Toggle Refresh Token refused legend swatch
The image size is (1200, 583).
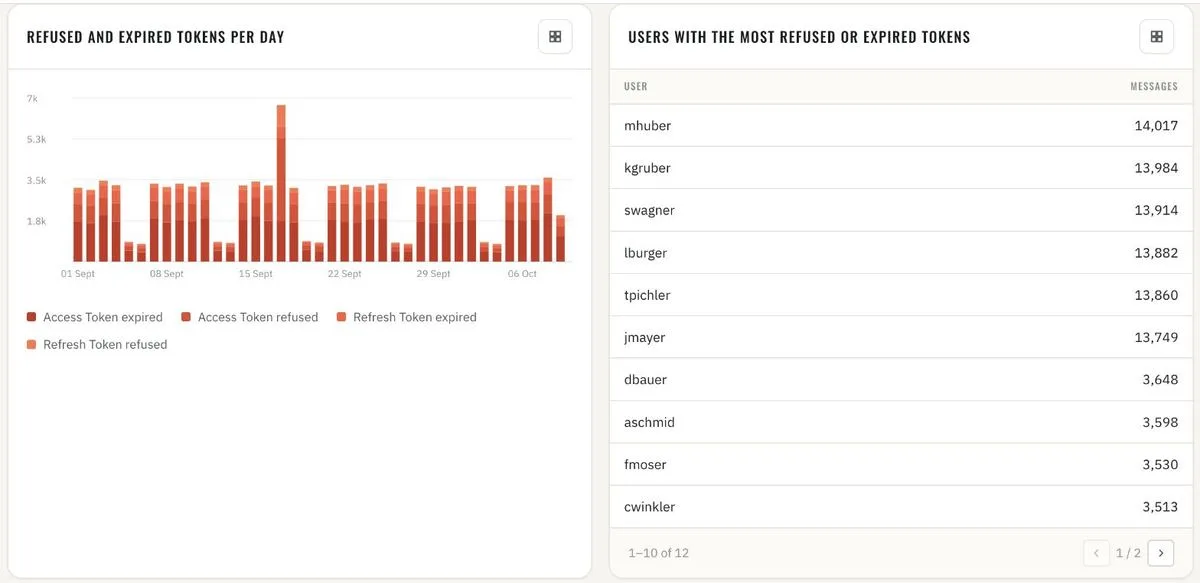(32, 344)
